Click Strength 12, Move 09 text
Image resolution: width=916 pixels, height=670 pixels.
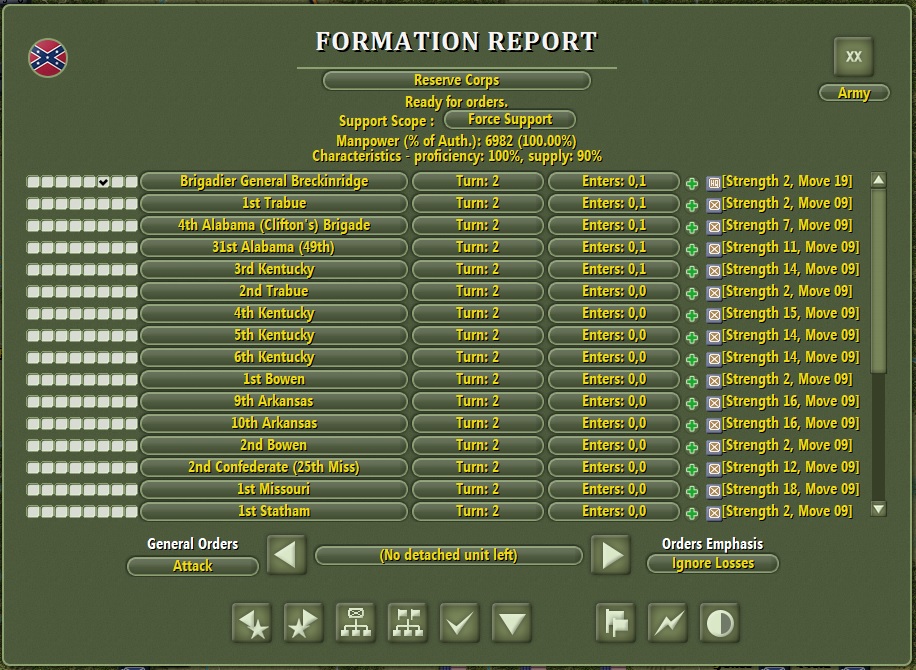point(791,467)
